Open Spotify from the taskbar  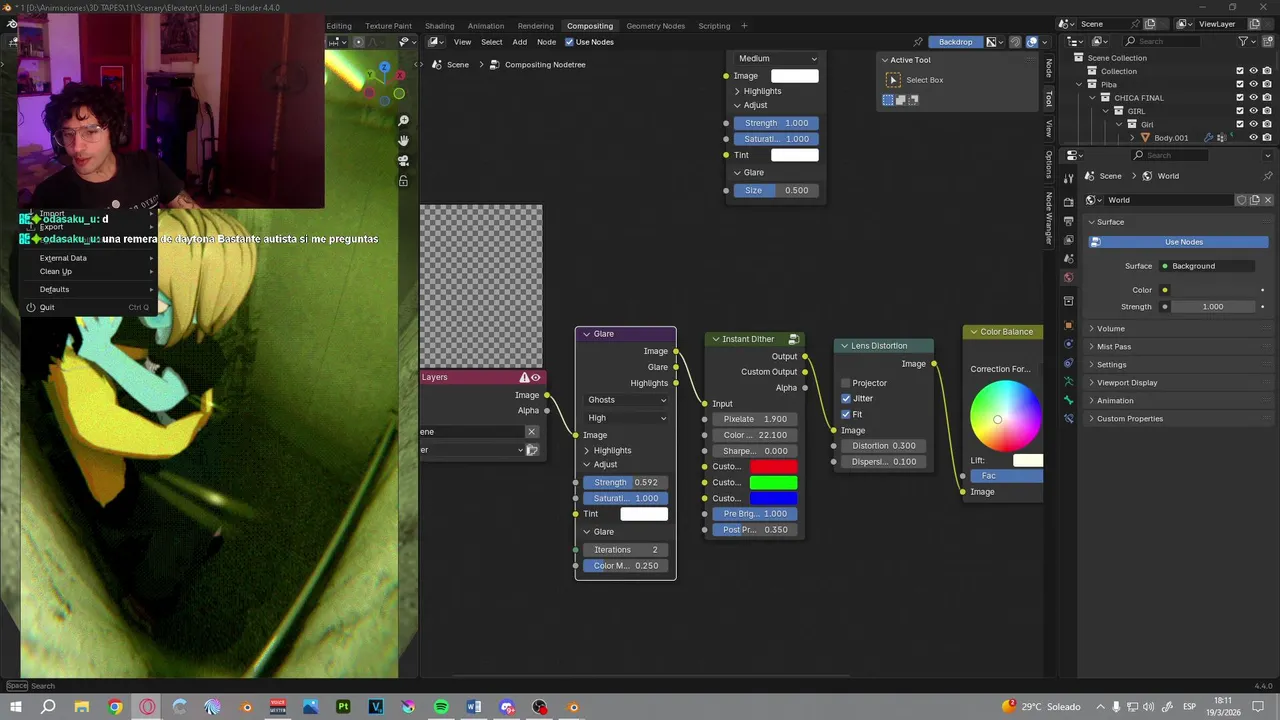(x=441, y=707)
